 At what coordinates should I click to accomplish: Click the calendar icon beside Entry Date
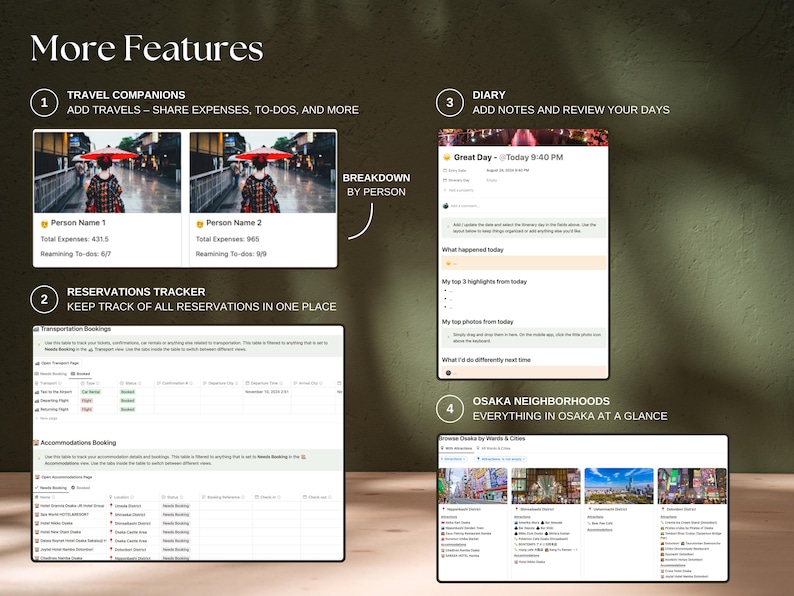[445, 171]
